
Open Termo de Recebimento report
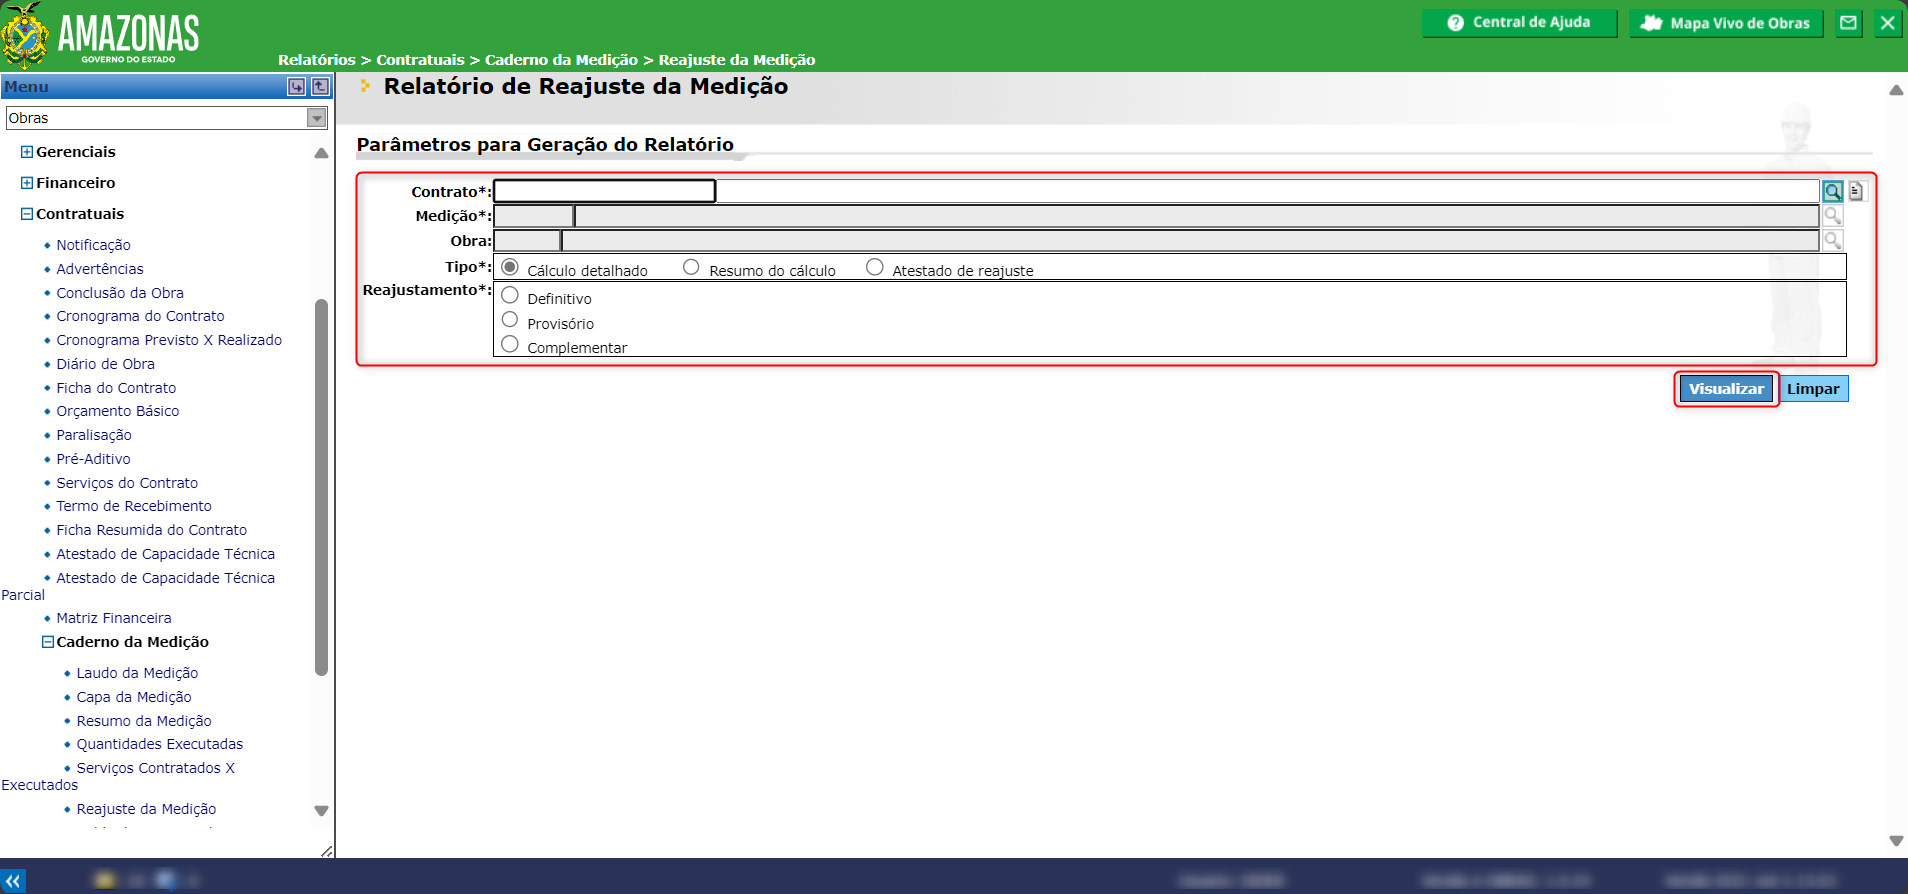click(134, 506)
